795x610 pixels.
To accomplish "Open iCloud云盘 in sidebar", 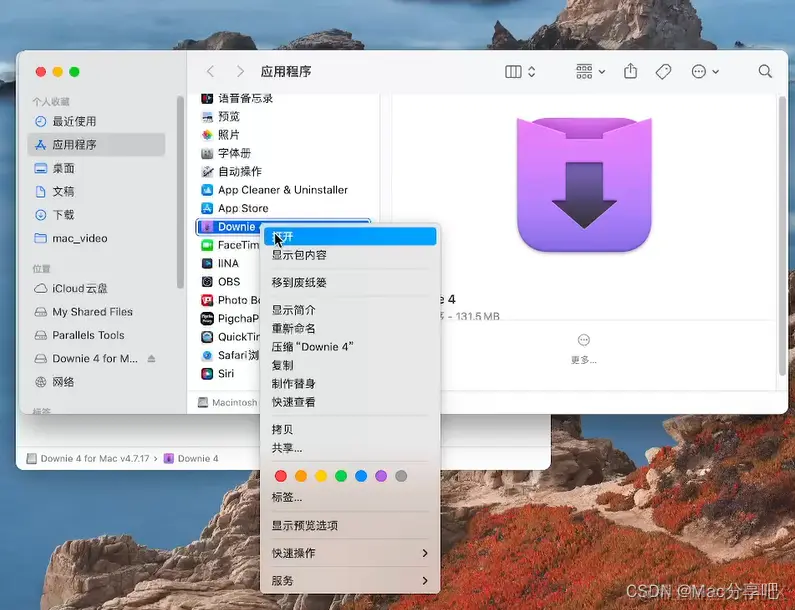I will pos(96,288).
